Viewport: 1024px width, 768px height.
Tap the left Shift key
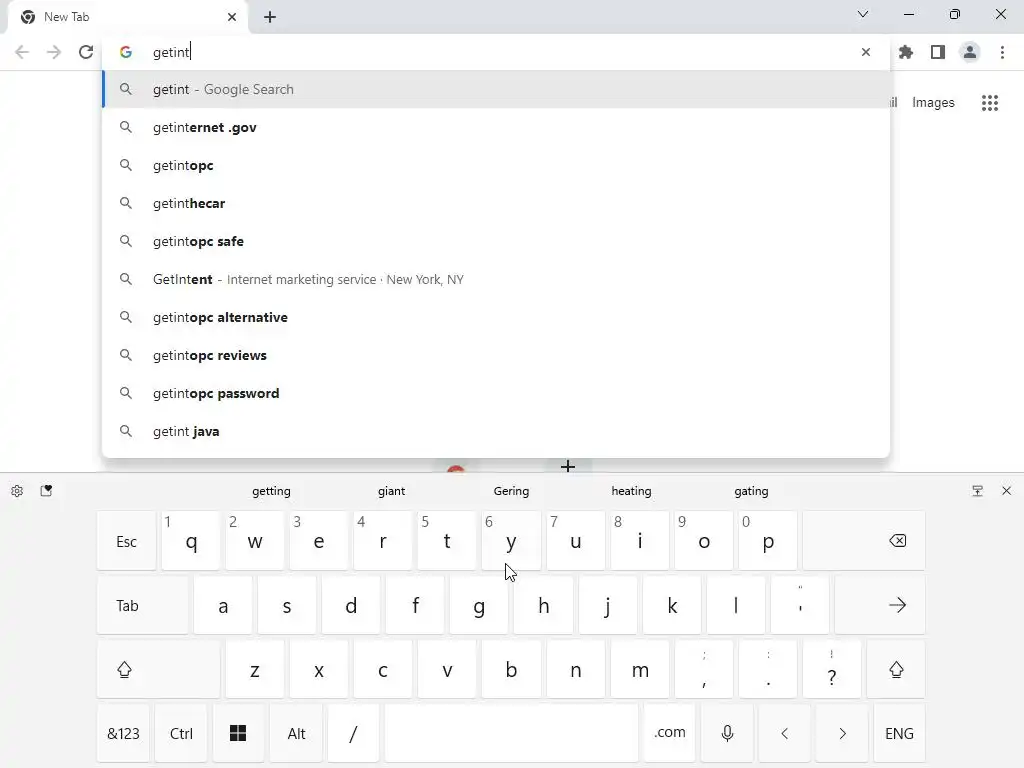point(158,669)
